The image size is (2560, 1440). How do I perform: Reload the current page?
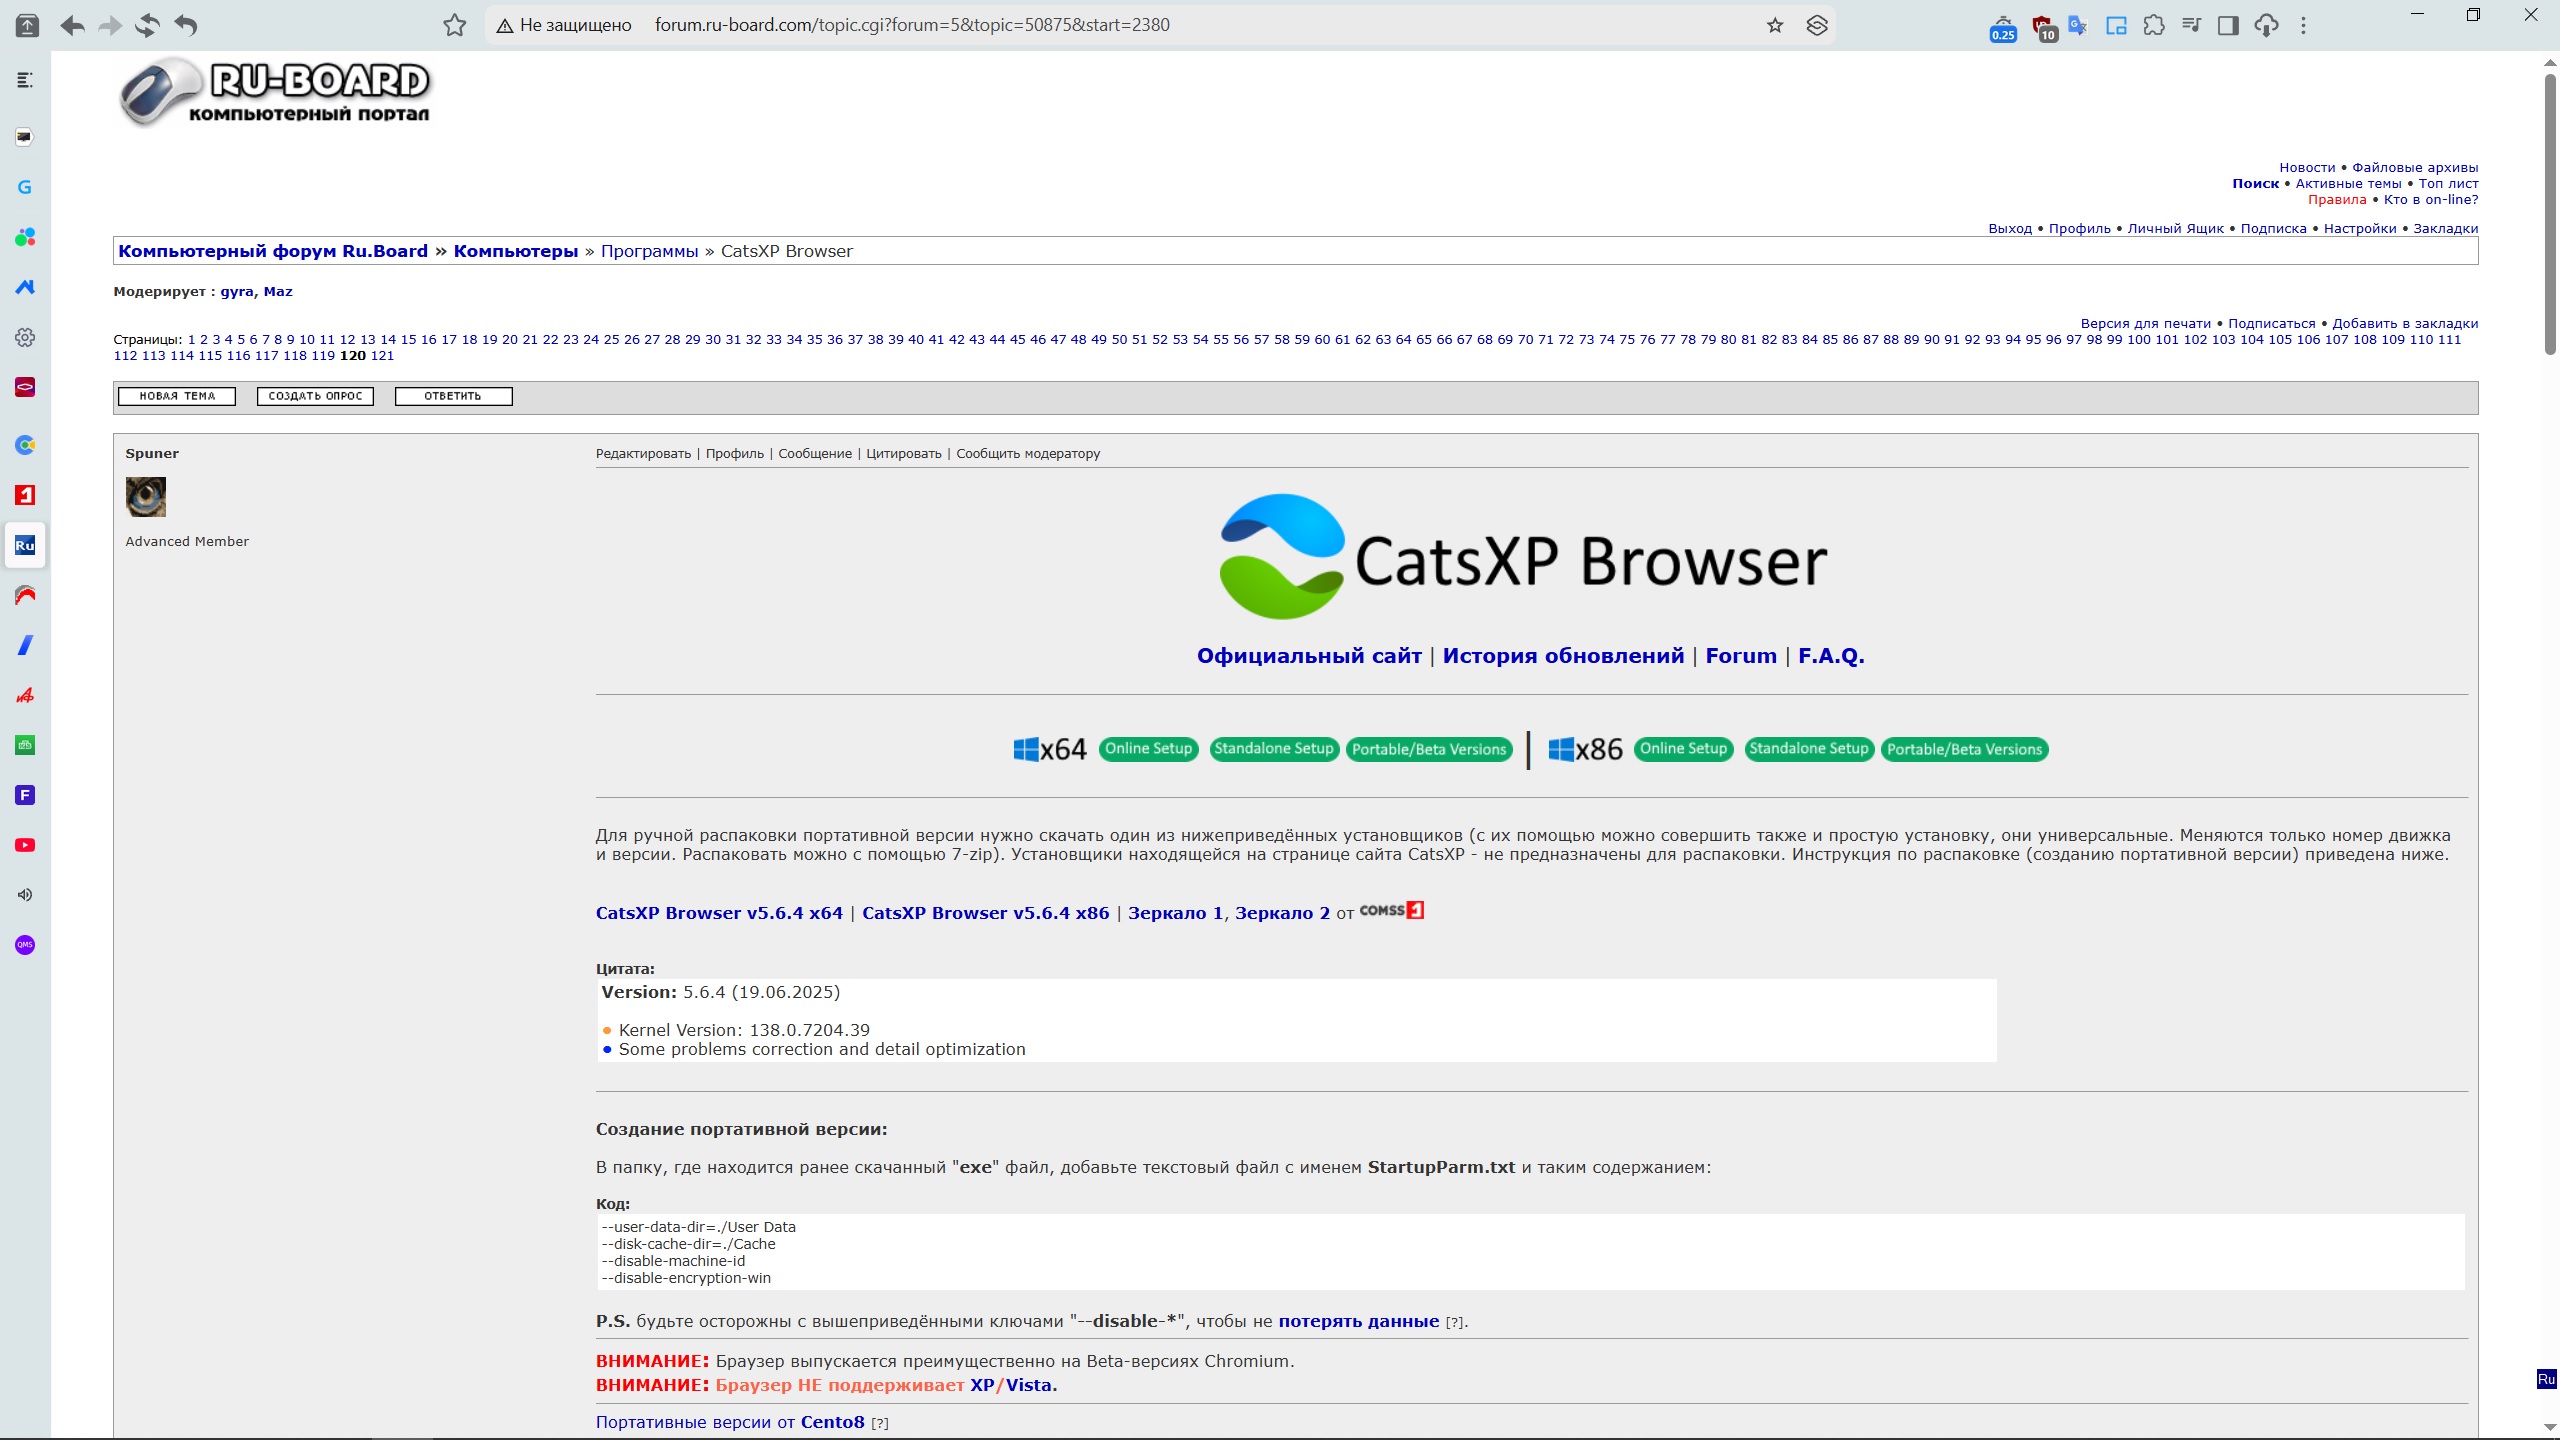tap(147, 25)
